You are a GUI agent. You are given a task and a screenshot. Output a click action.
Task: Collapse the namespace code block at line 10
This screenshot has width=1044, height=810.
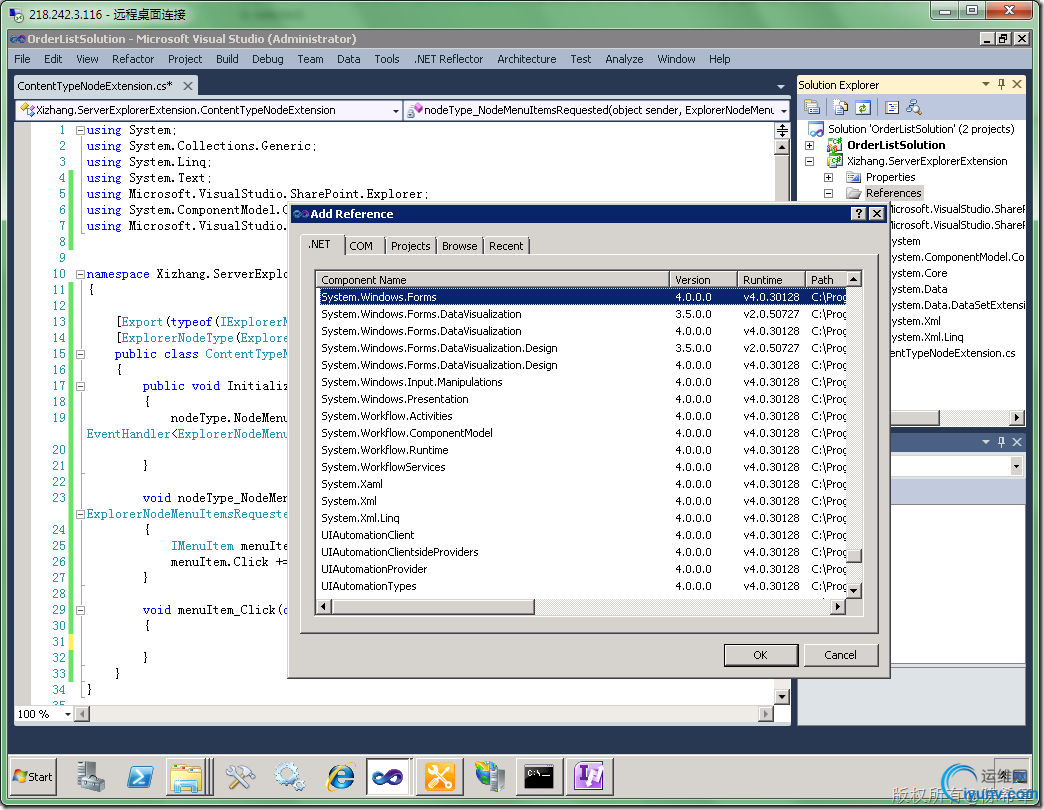point(80,274)
